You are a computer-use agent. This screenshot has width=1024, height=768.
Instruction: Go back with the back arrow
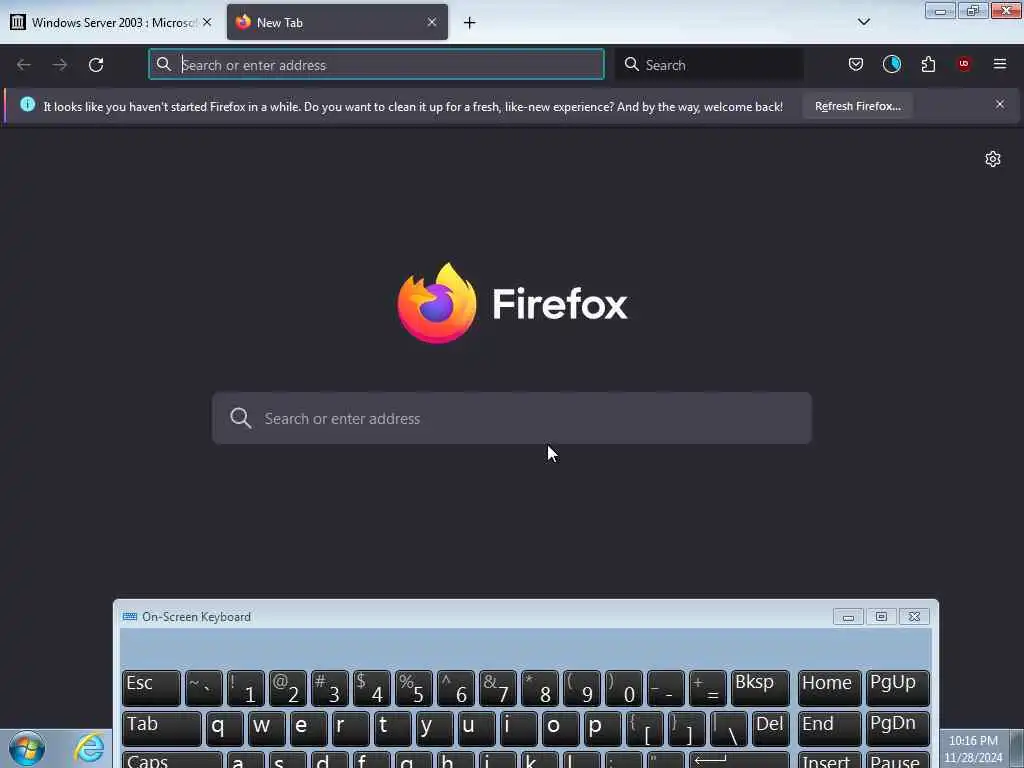pos(24,65)
